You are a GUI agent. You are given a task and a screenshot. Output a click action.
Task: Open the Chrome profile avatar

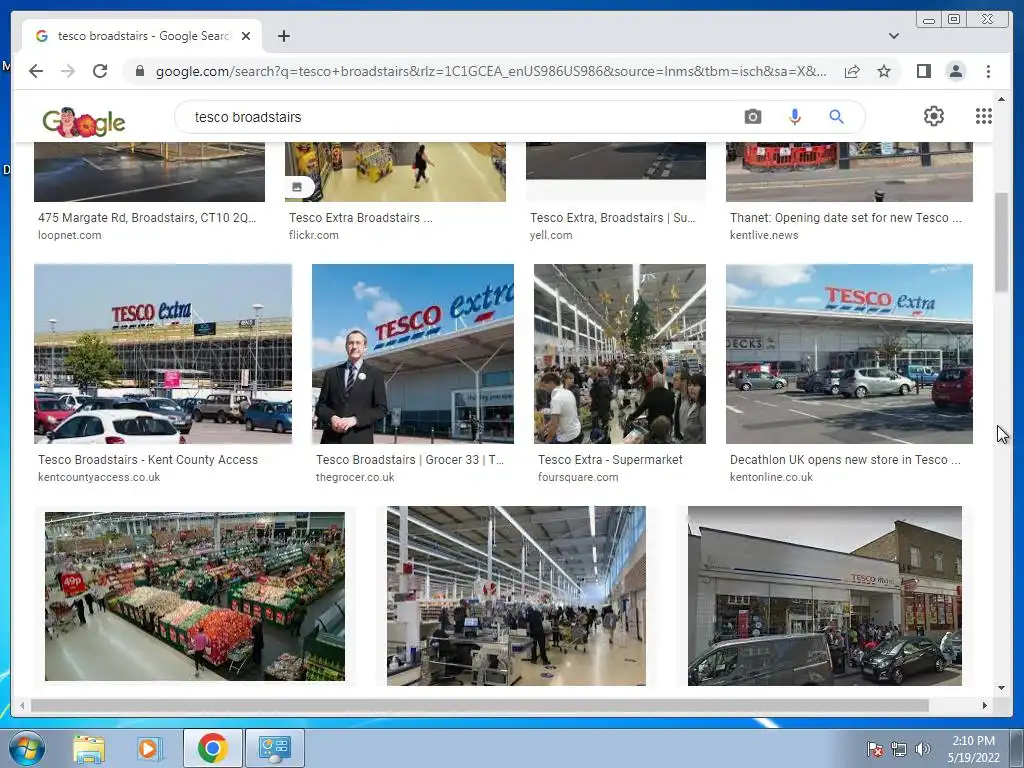tap(955, 71)
